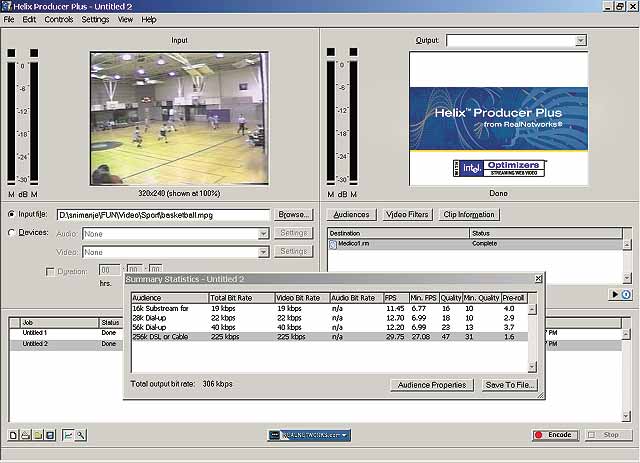This screenshot has height=463, width=640.
Task: Click Summary Statistics dialog resize grip
Action: pos(540,394)
